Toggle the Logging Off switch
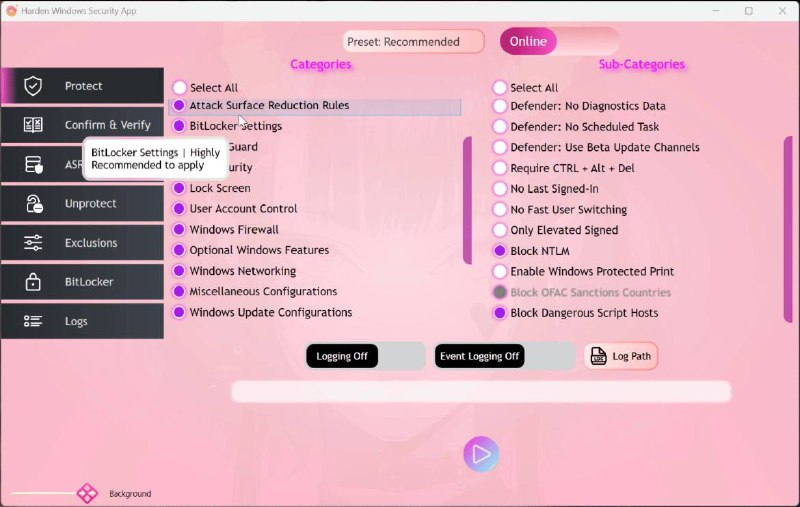800x507 pixels. [x=365, y=356]
